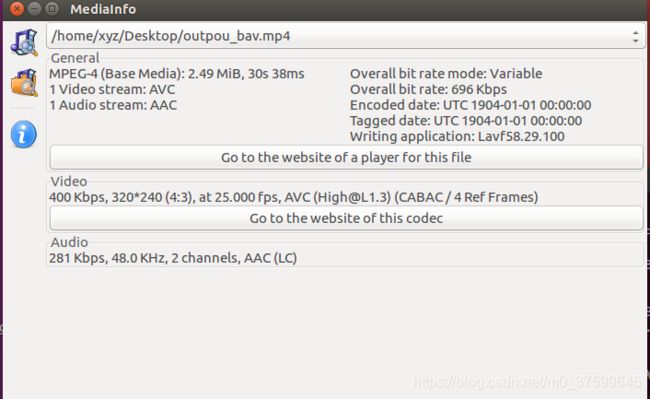Image resolution: width=650 pixels, height=399 pixels.
Task: Open the outpou_bav.mp4 file path combo box
Action: tap(346, 36)
